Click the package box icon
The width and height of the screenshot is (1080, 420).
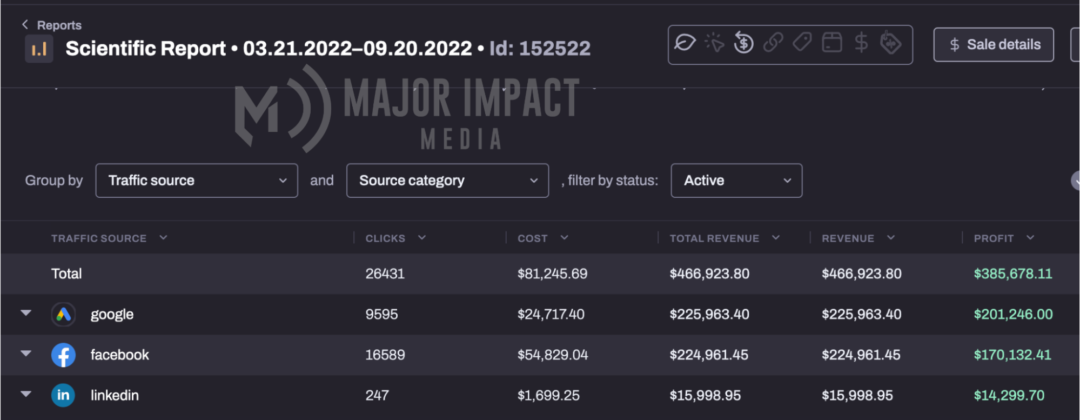point(832,44)
